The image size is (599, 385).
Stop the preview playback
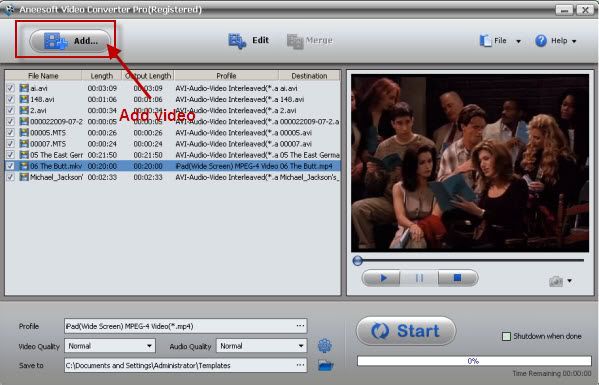pos(458,278)
